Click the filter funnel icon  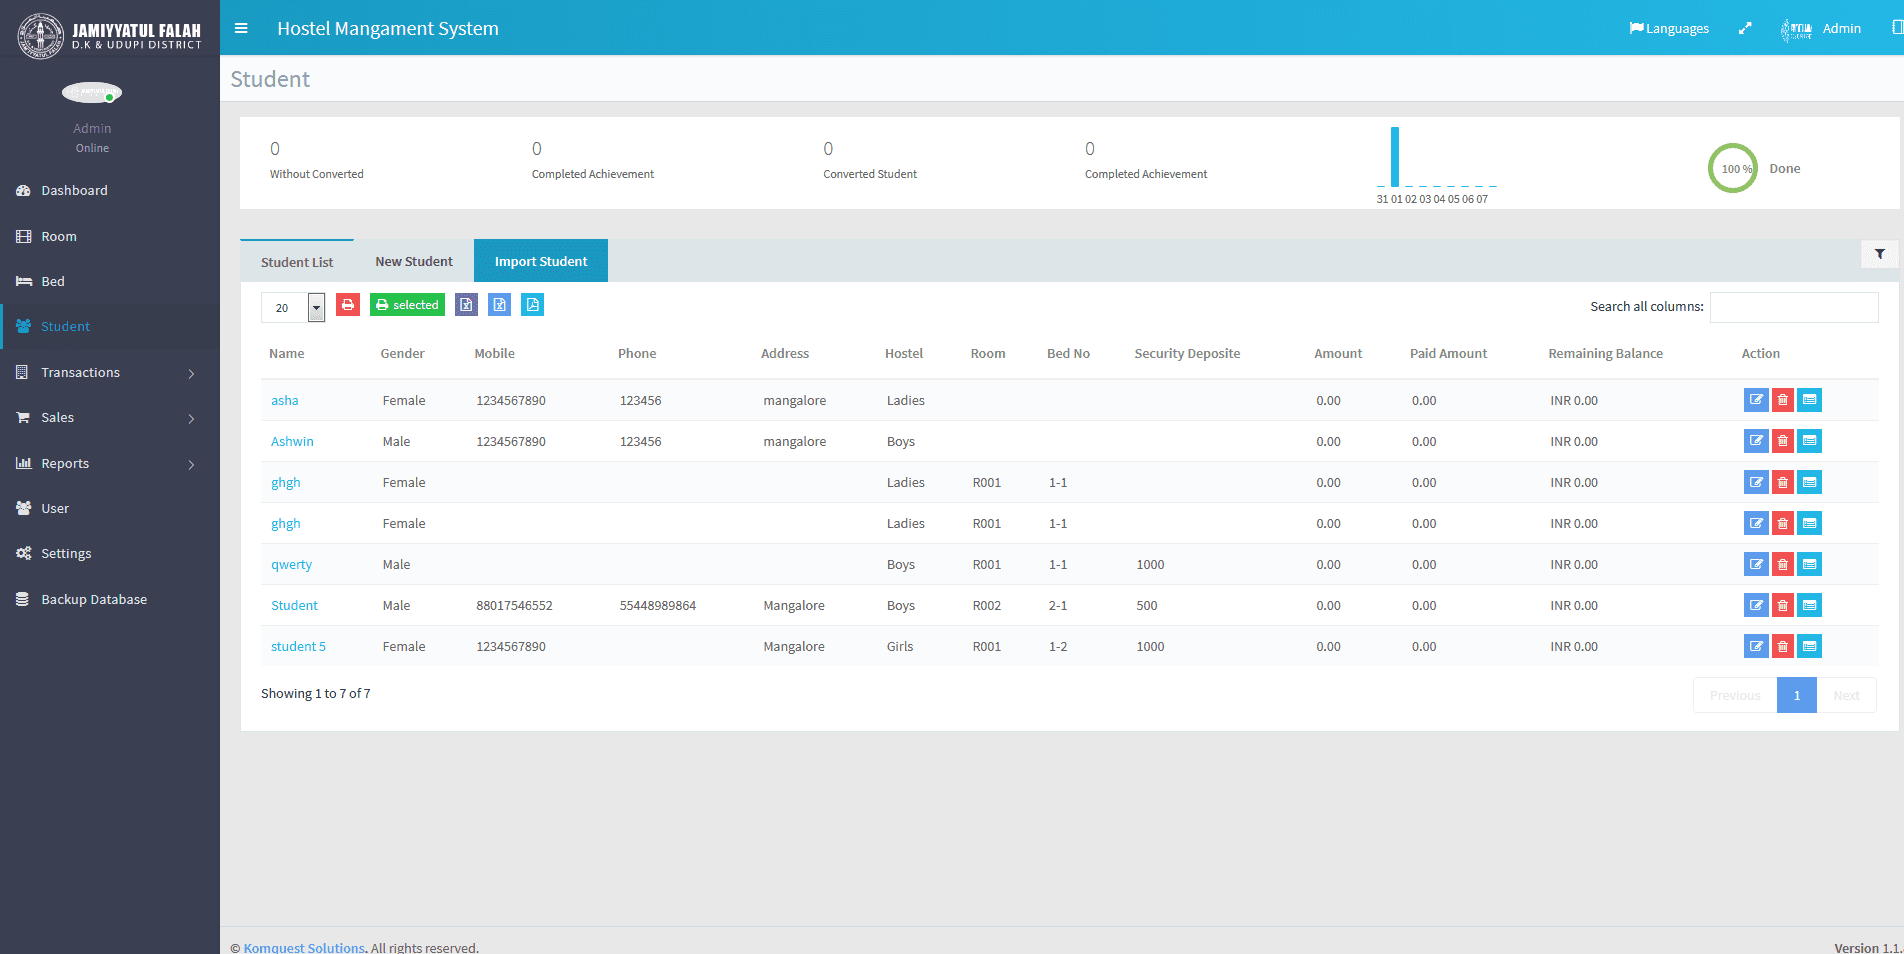1880,254
